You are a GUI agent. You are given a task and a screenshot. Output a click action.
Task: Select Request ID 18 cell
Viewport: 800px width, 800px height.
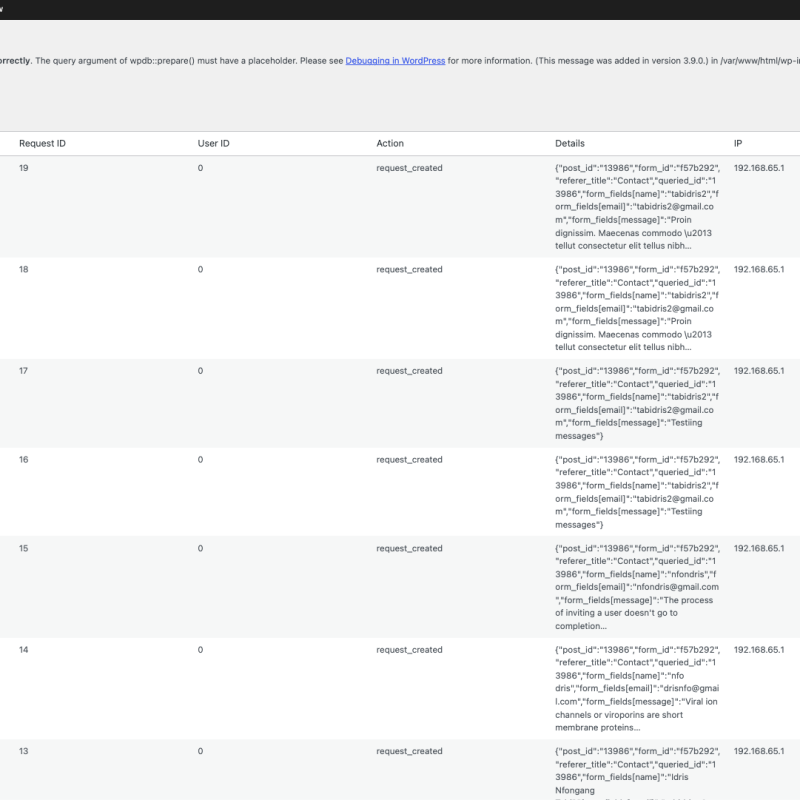(23, 269)
